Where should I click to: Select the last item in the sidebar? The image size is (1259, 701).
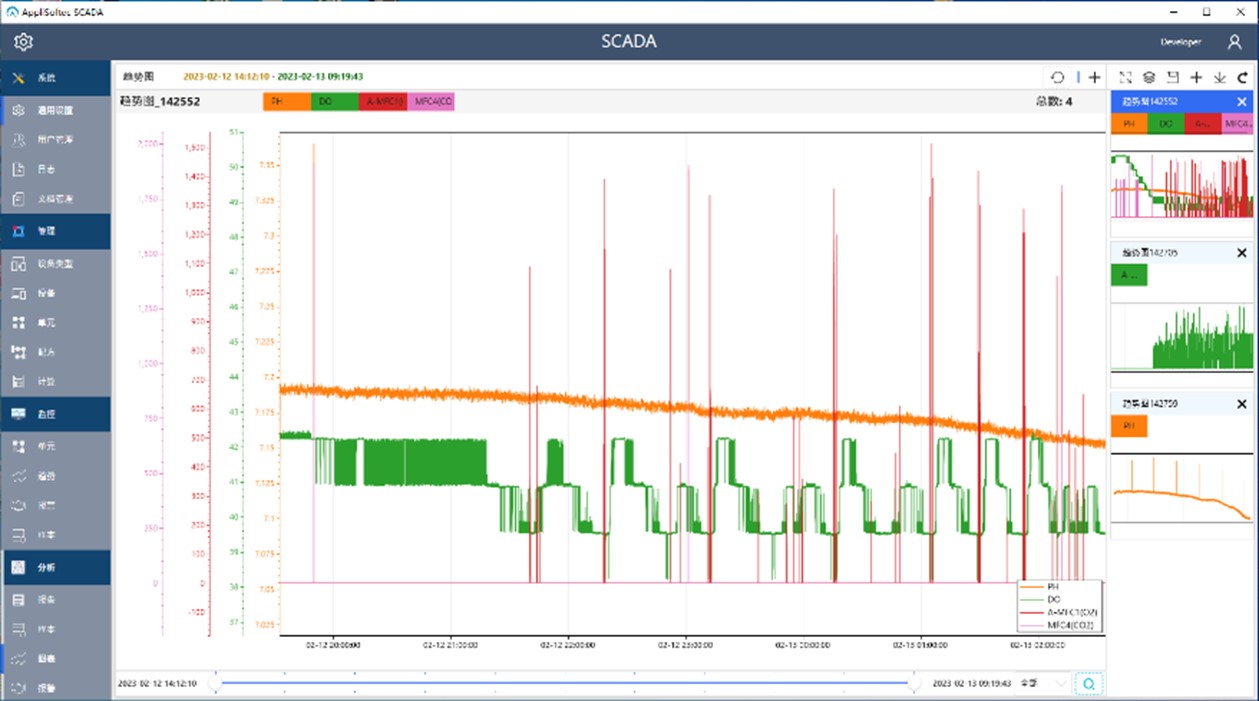[56, 688]
